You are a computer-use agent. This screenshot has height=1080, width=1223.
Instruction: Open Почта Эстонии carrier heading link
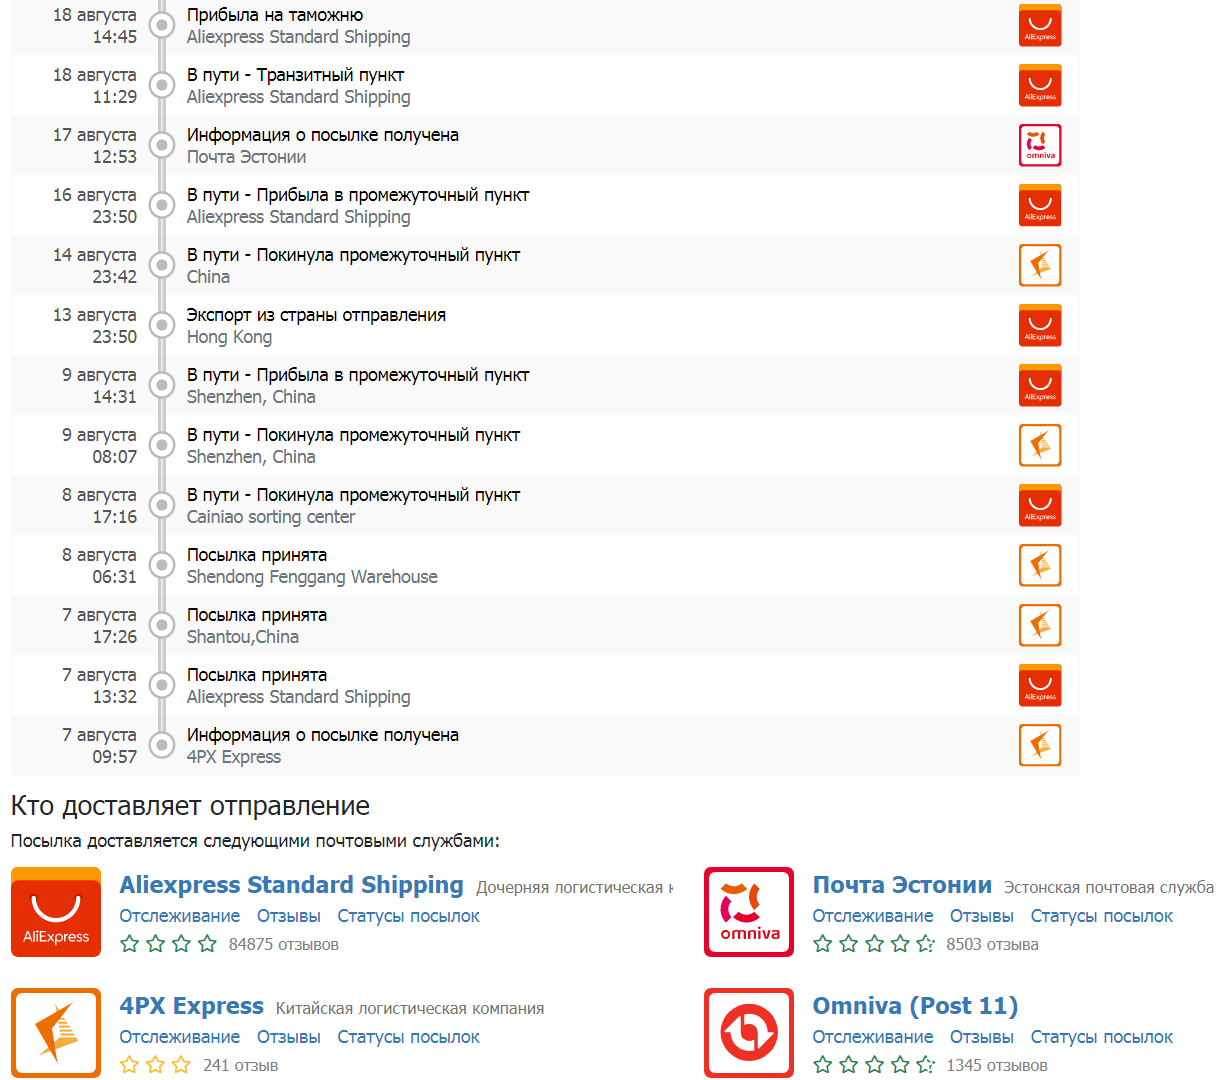902,885
